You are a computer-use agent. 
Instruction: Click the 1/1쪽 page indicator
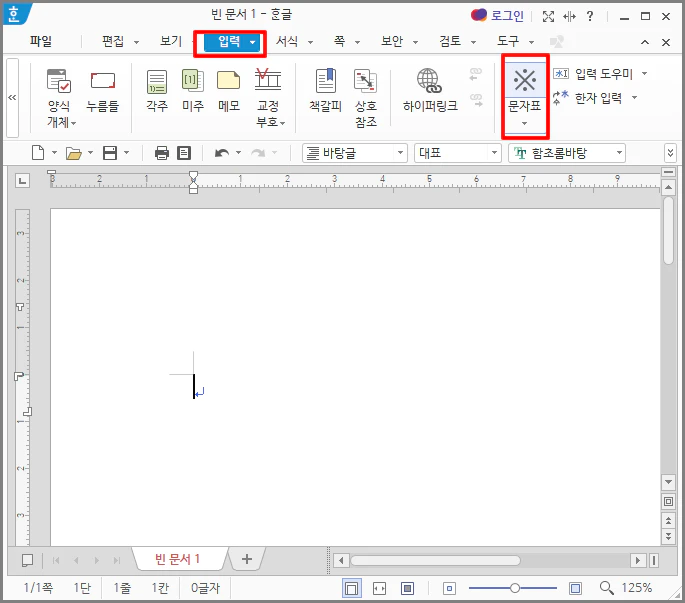[38, 588]
